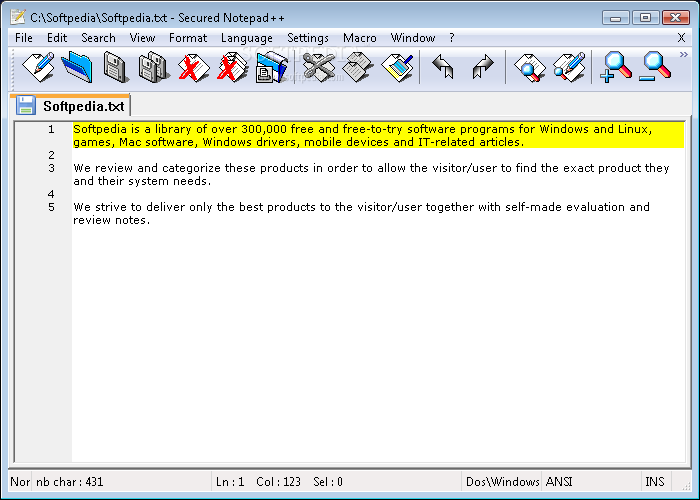Open the Language menu

(247, 38)
